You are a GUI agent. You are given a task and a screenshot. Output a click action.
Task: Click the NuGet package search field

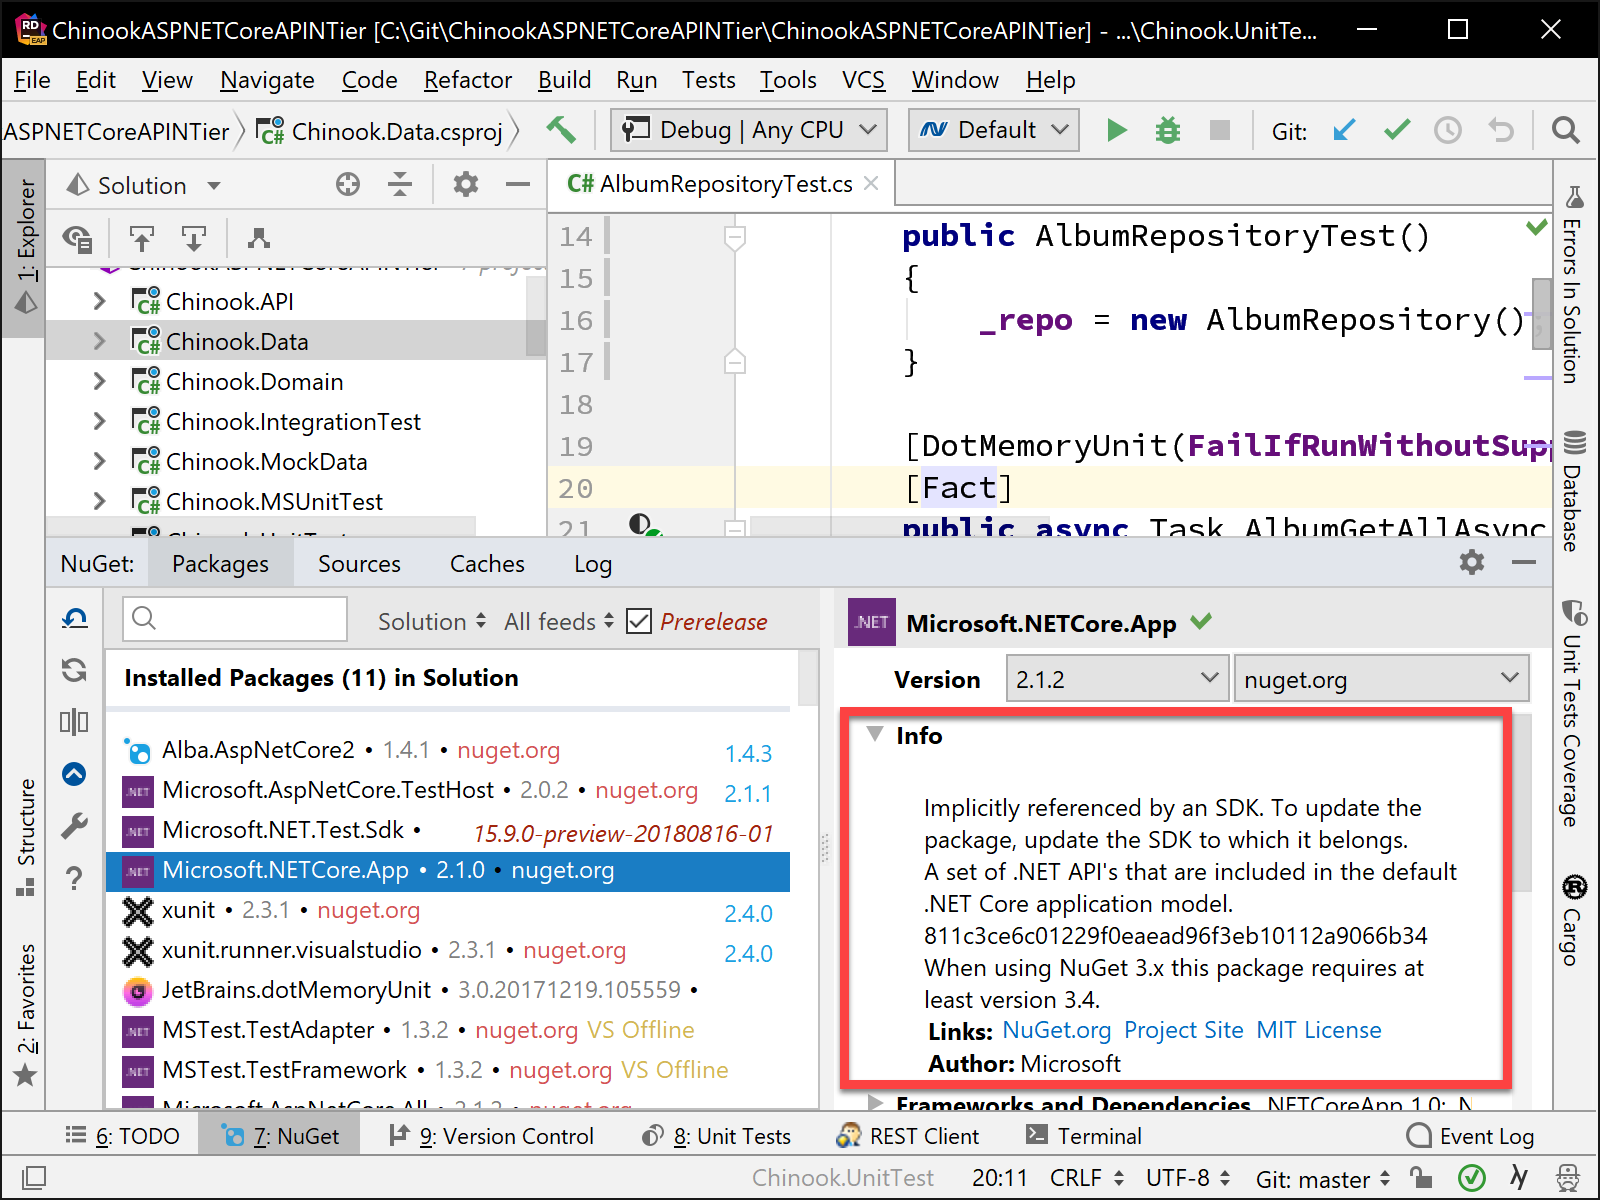(x=235, y=619)
